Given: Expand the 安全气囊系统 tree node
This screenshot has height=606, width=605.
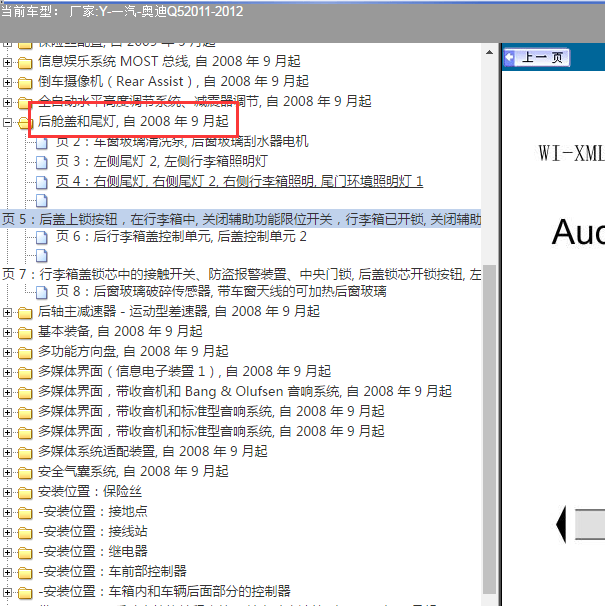Looking at the screenshot, I should pos(8,472).
